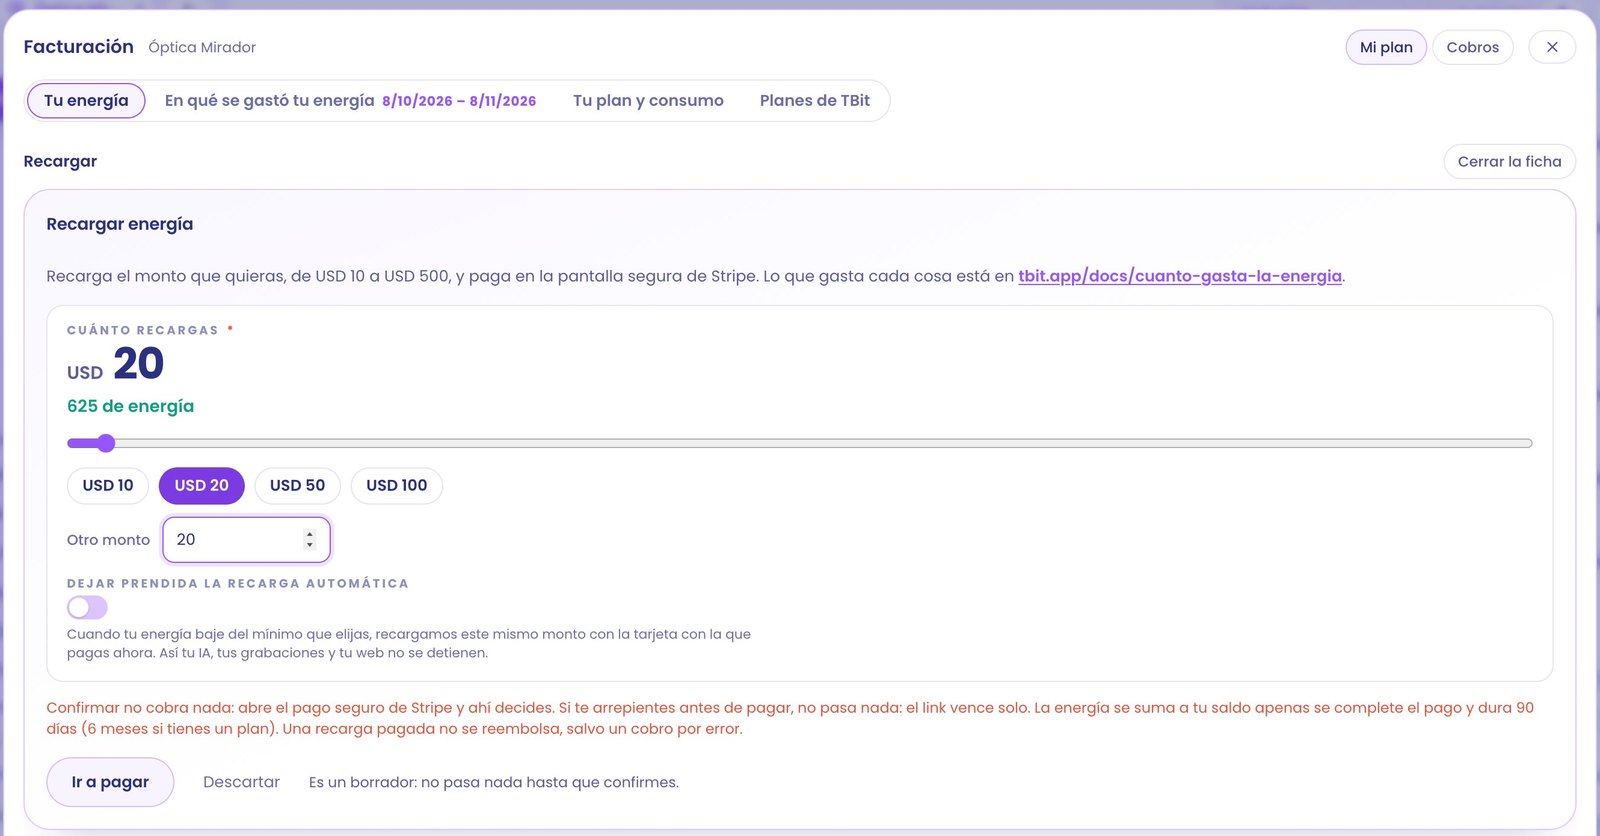The height and width of the screenshot is (836, 1600).
Task: Choose the USD 10 preset
Action: [108, 485]
